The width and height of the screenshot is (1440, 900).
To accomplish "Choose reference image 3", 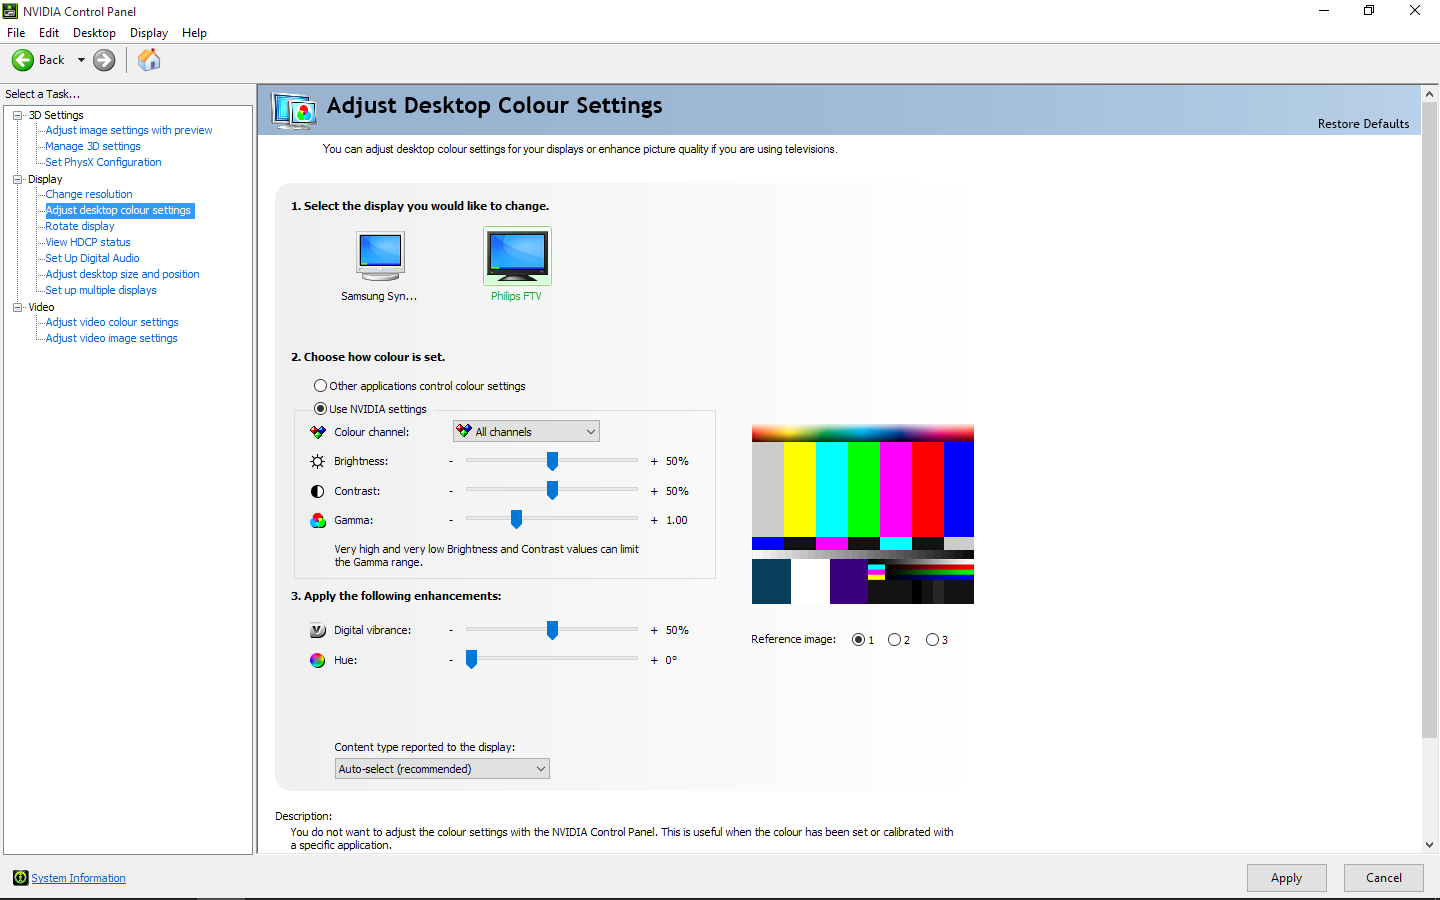I will coord(932,639).
